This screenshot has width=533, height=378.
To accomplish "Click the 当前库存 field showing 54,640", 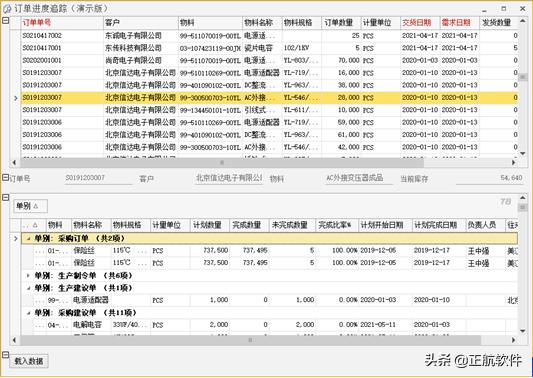I will point(489,178).
